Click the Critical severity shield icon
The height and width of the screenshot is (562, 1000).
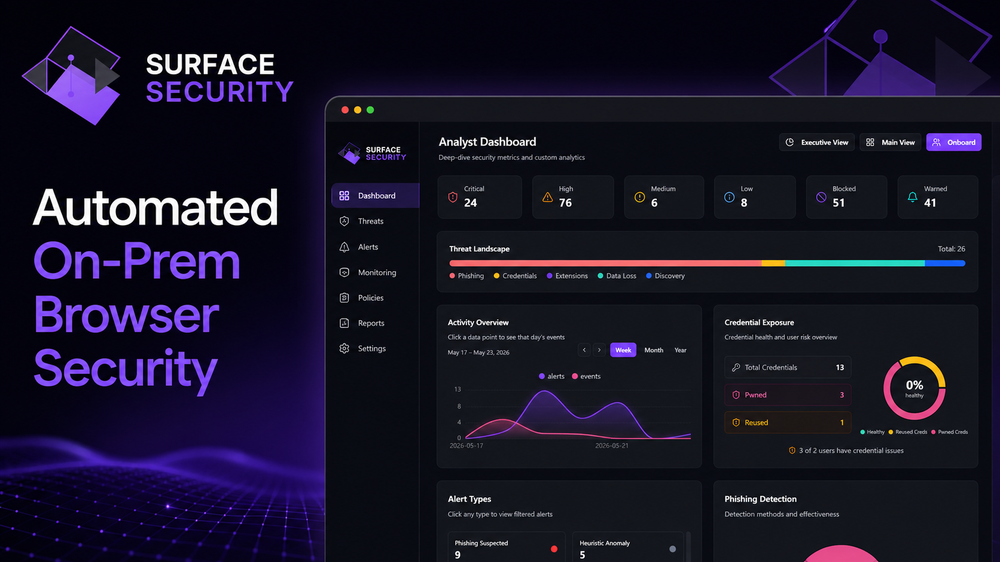(453, 197)
